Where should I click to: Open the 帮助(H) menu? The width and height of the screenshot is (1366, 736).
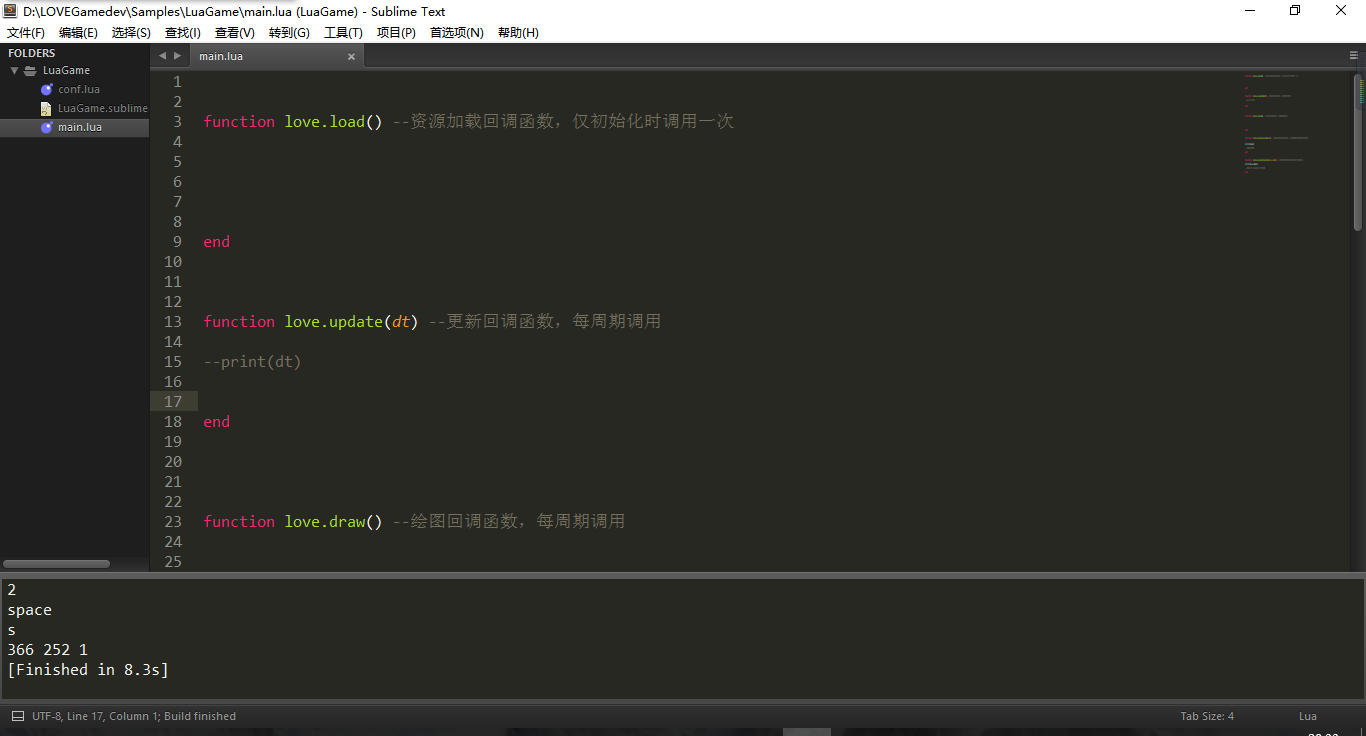[518, 33]
